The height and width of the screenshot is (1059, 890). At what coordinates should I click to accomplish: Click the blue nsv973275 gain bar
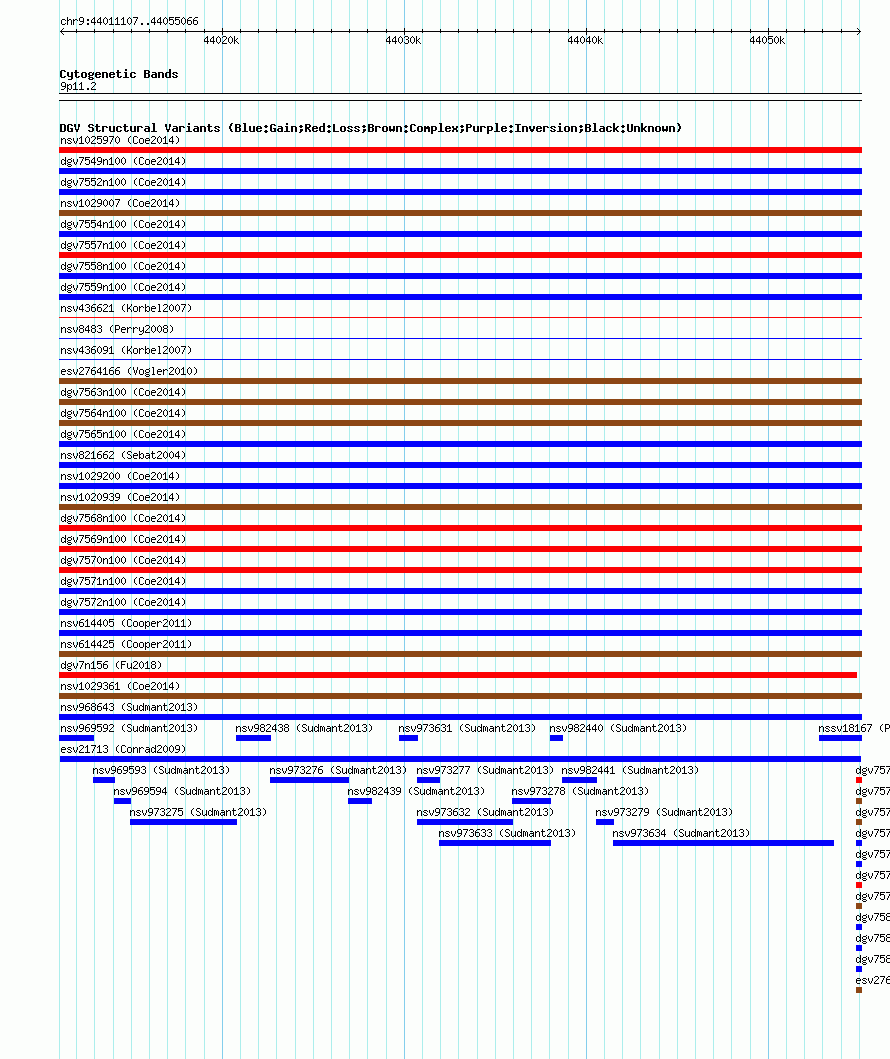(183, 822)
